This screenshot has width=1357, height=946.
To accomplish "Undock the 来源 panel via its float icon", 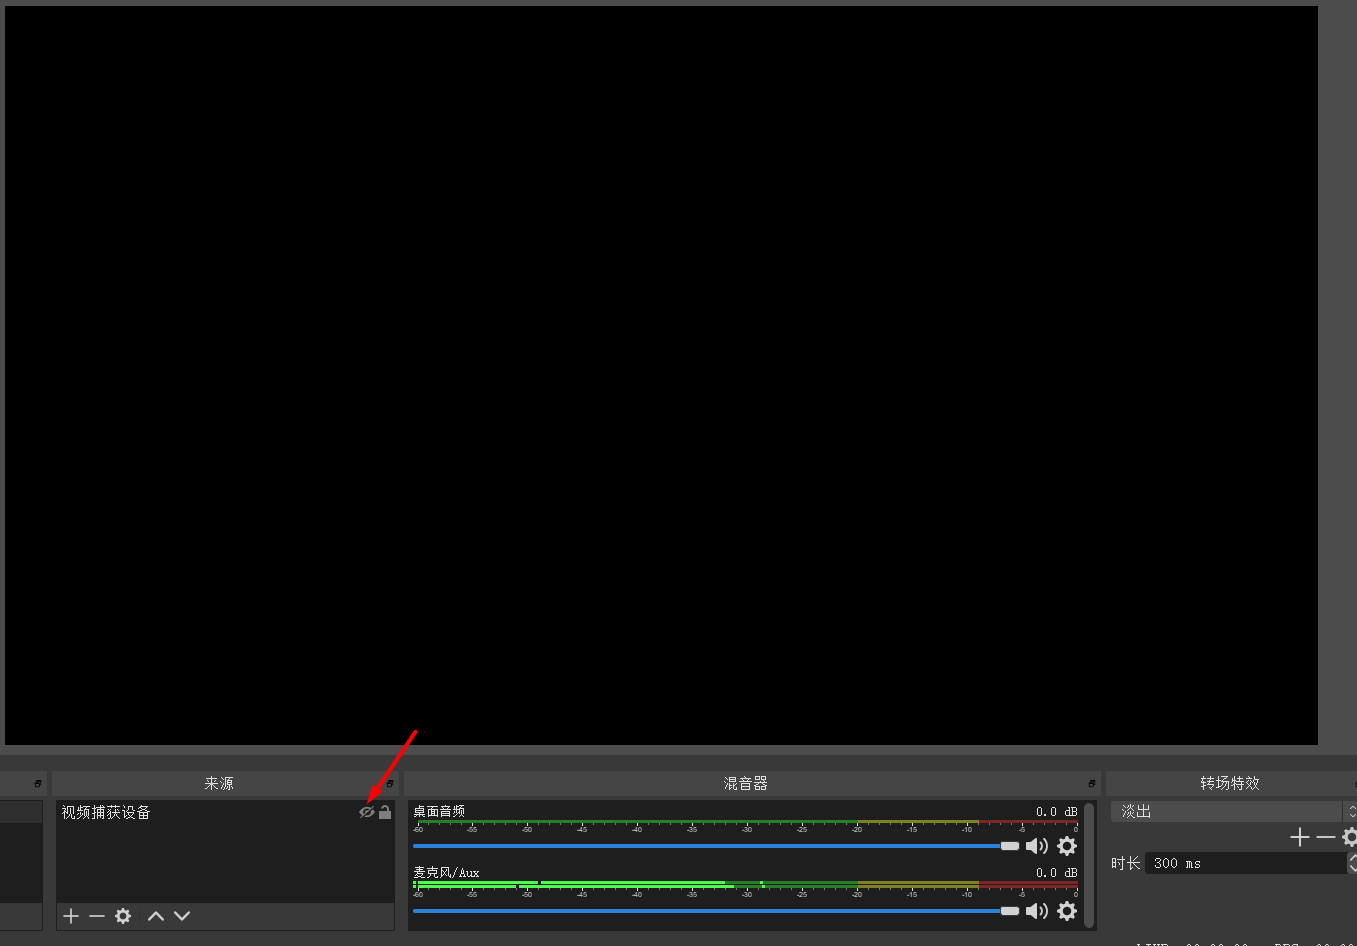I will coord(390,783).
